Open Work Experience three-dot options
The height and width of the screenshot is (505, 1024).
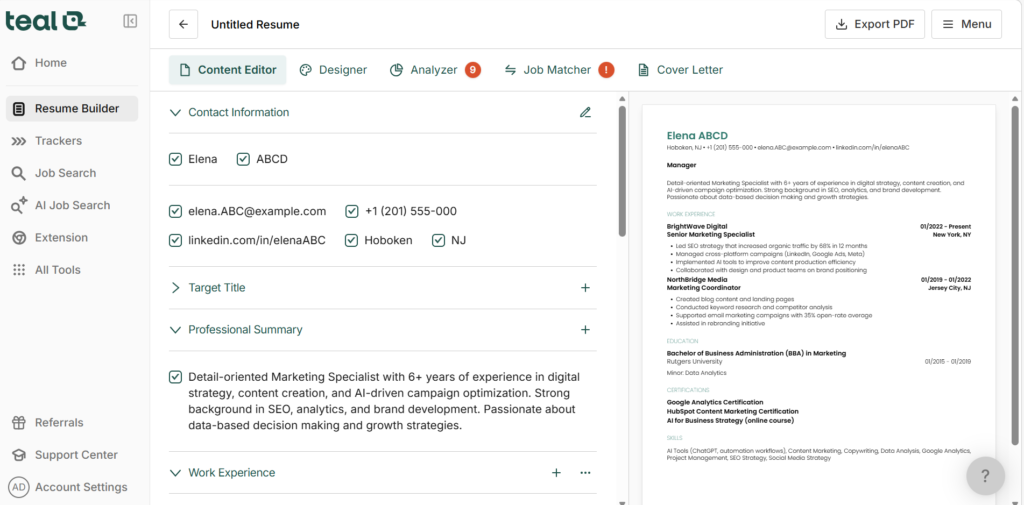585,473
